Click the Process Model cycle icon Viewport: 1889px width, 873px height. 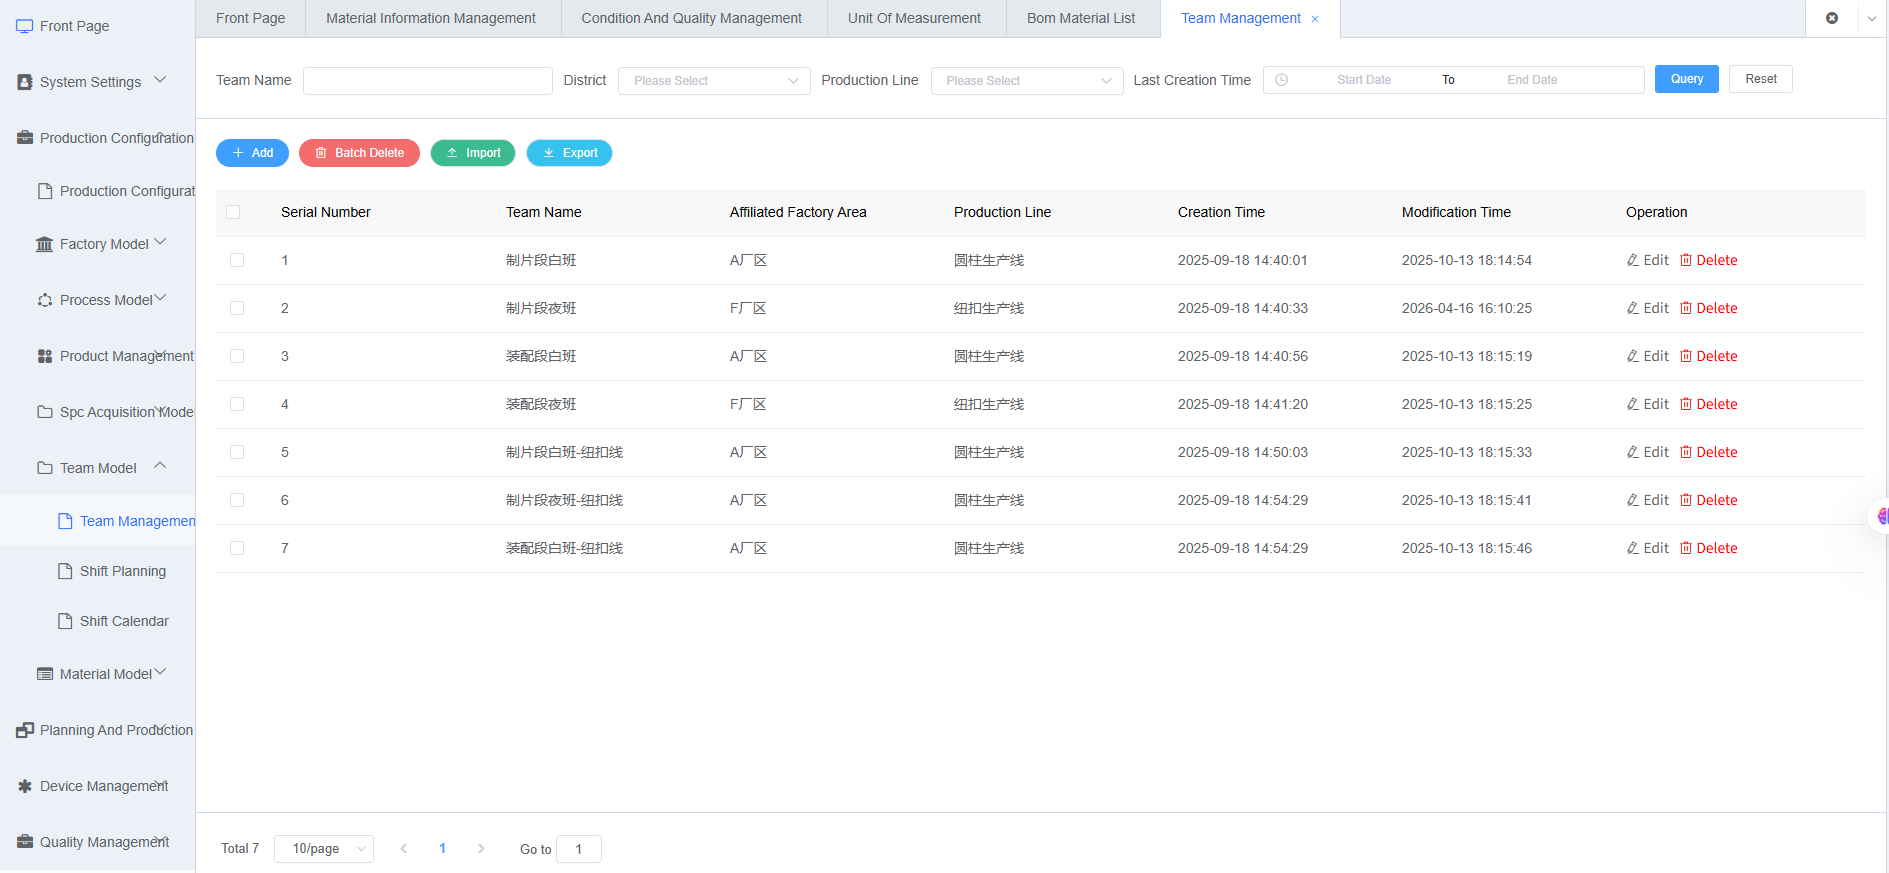[45, 300]
